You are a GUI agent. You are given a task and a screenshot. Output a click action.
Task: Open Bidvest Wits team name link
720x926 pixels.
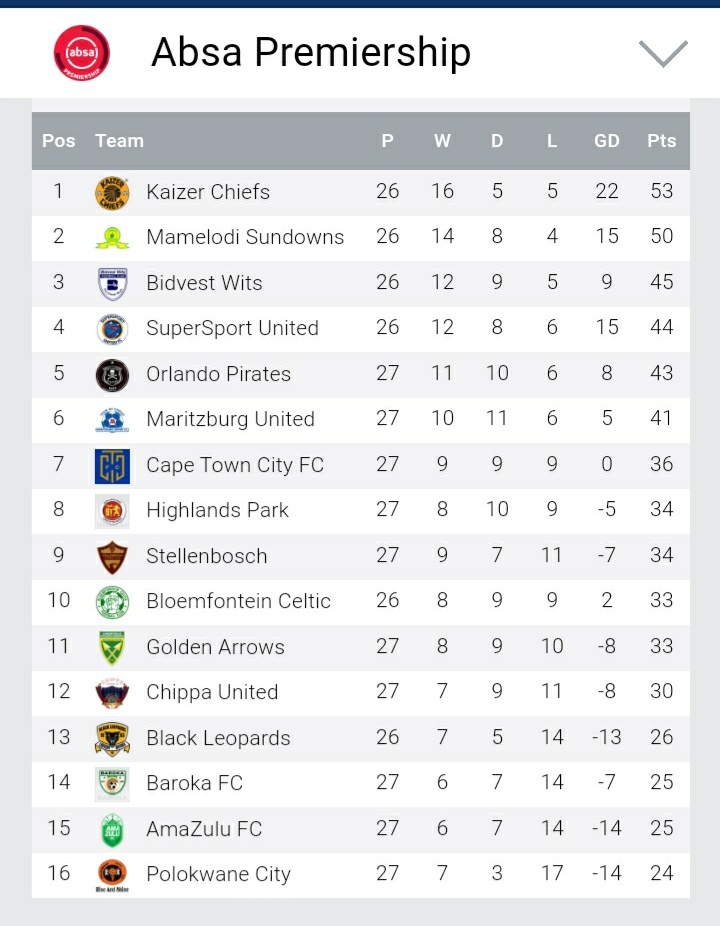(204, 283)
